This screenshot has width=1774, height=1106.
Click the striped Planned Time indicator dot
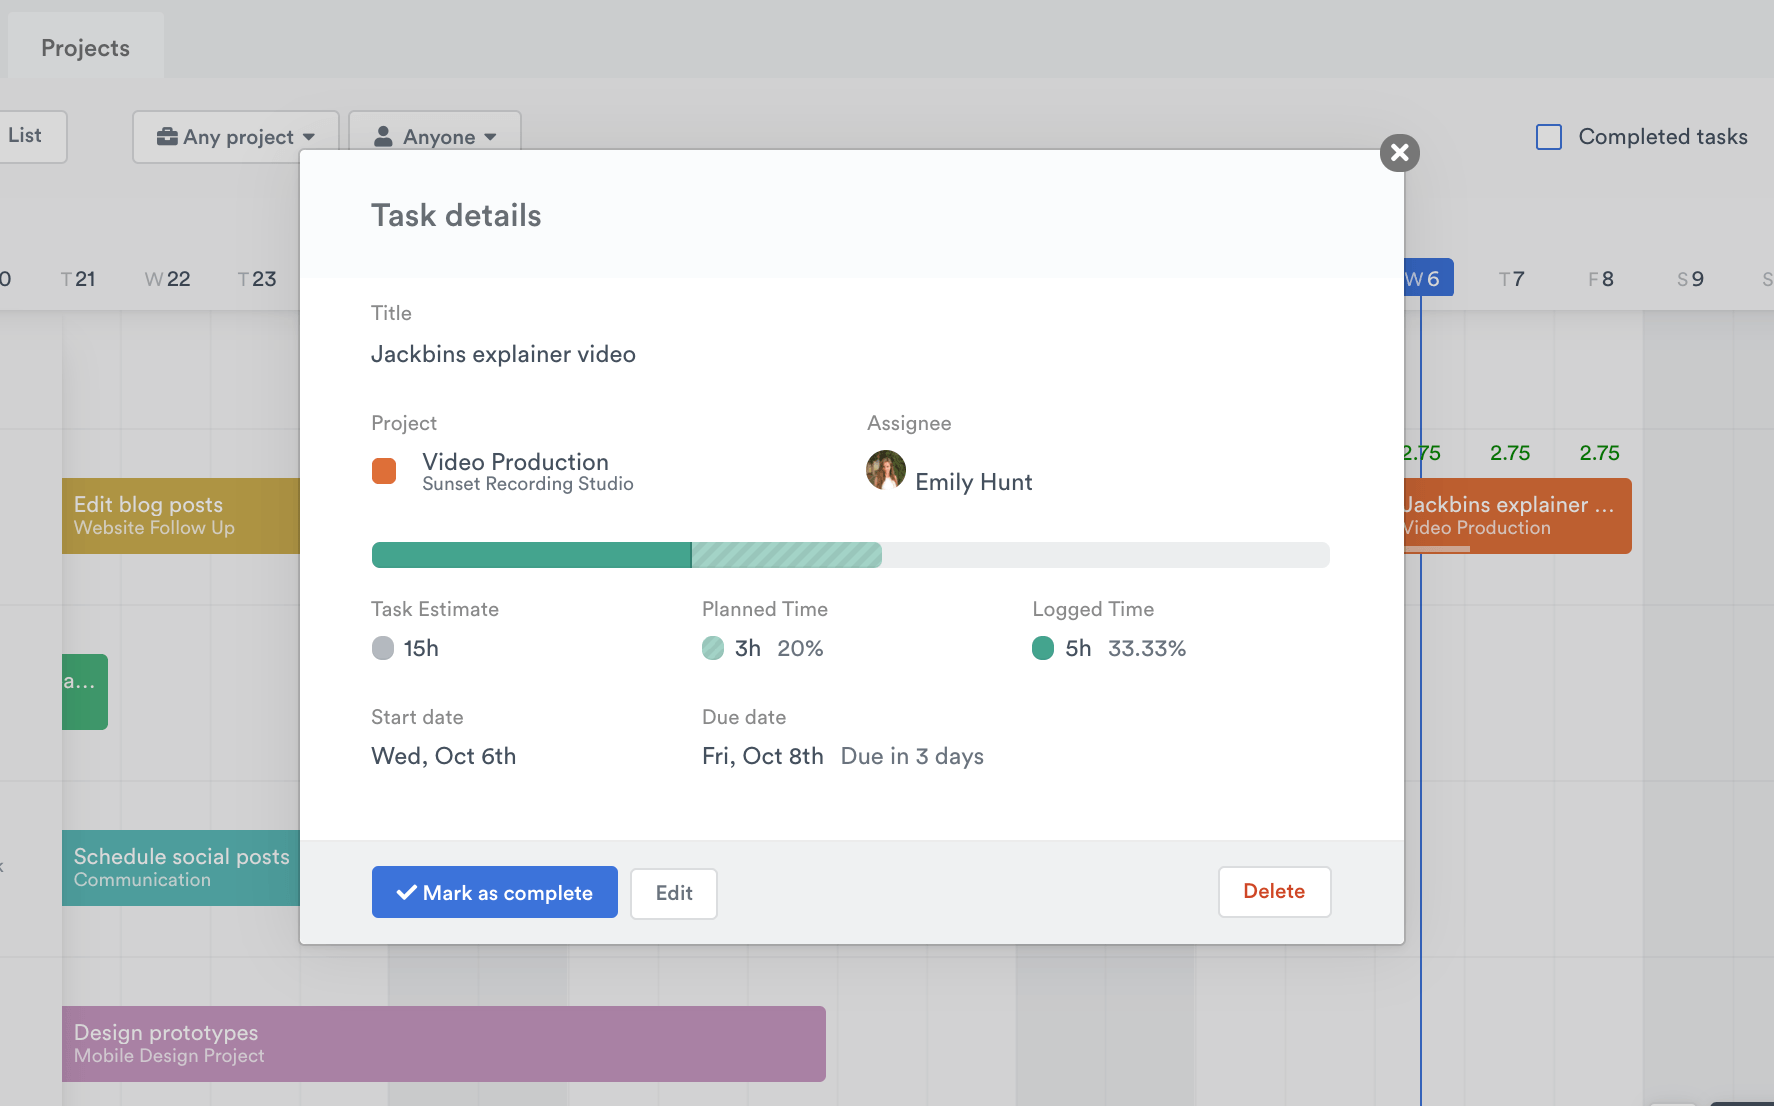point(713,648)
